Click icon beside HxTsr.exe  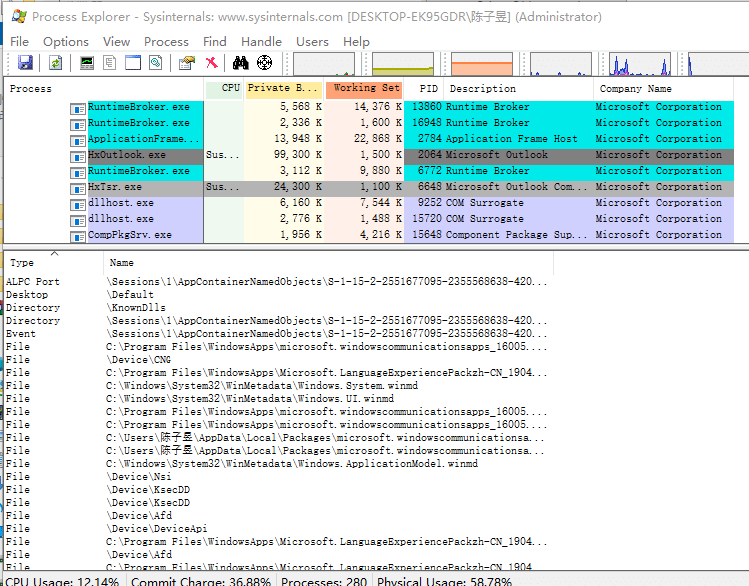pyautogui.click(x=77, y=189)
